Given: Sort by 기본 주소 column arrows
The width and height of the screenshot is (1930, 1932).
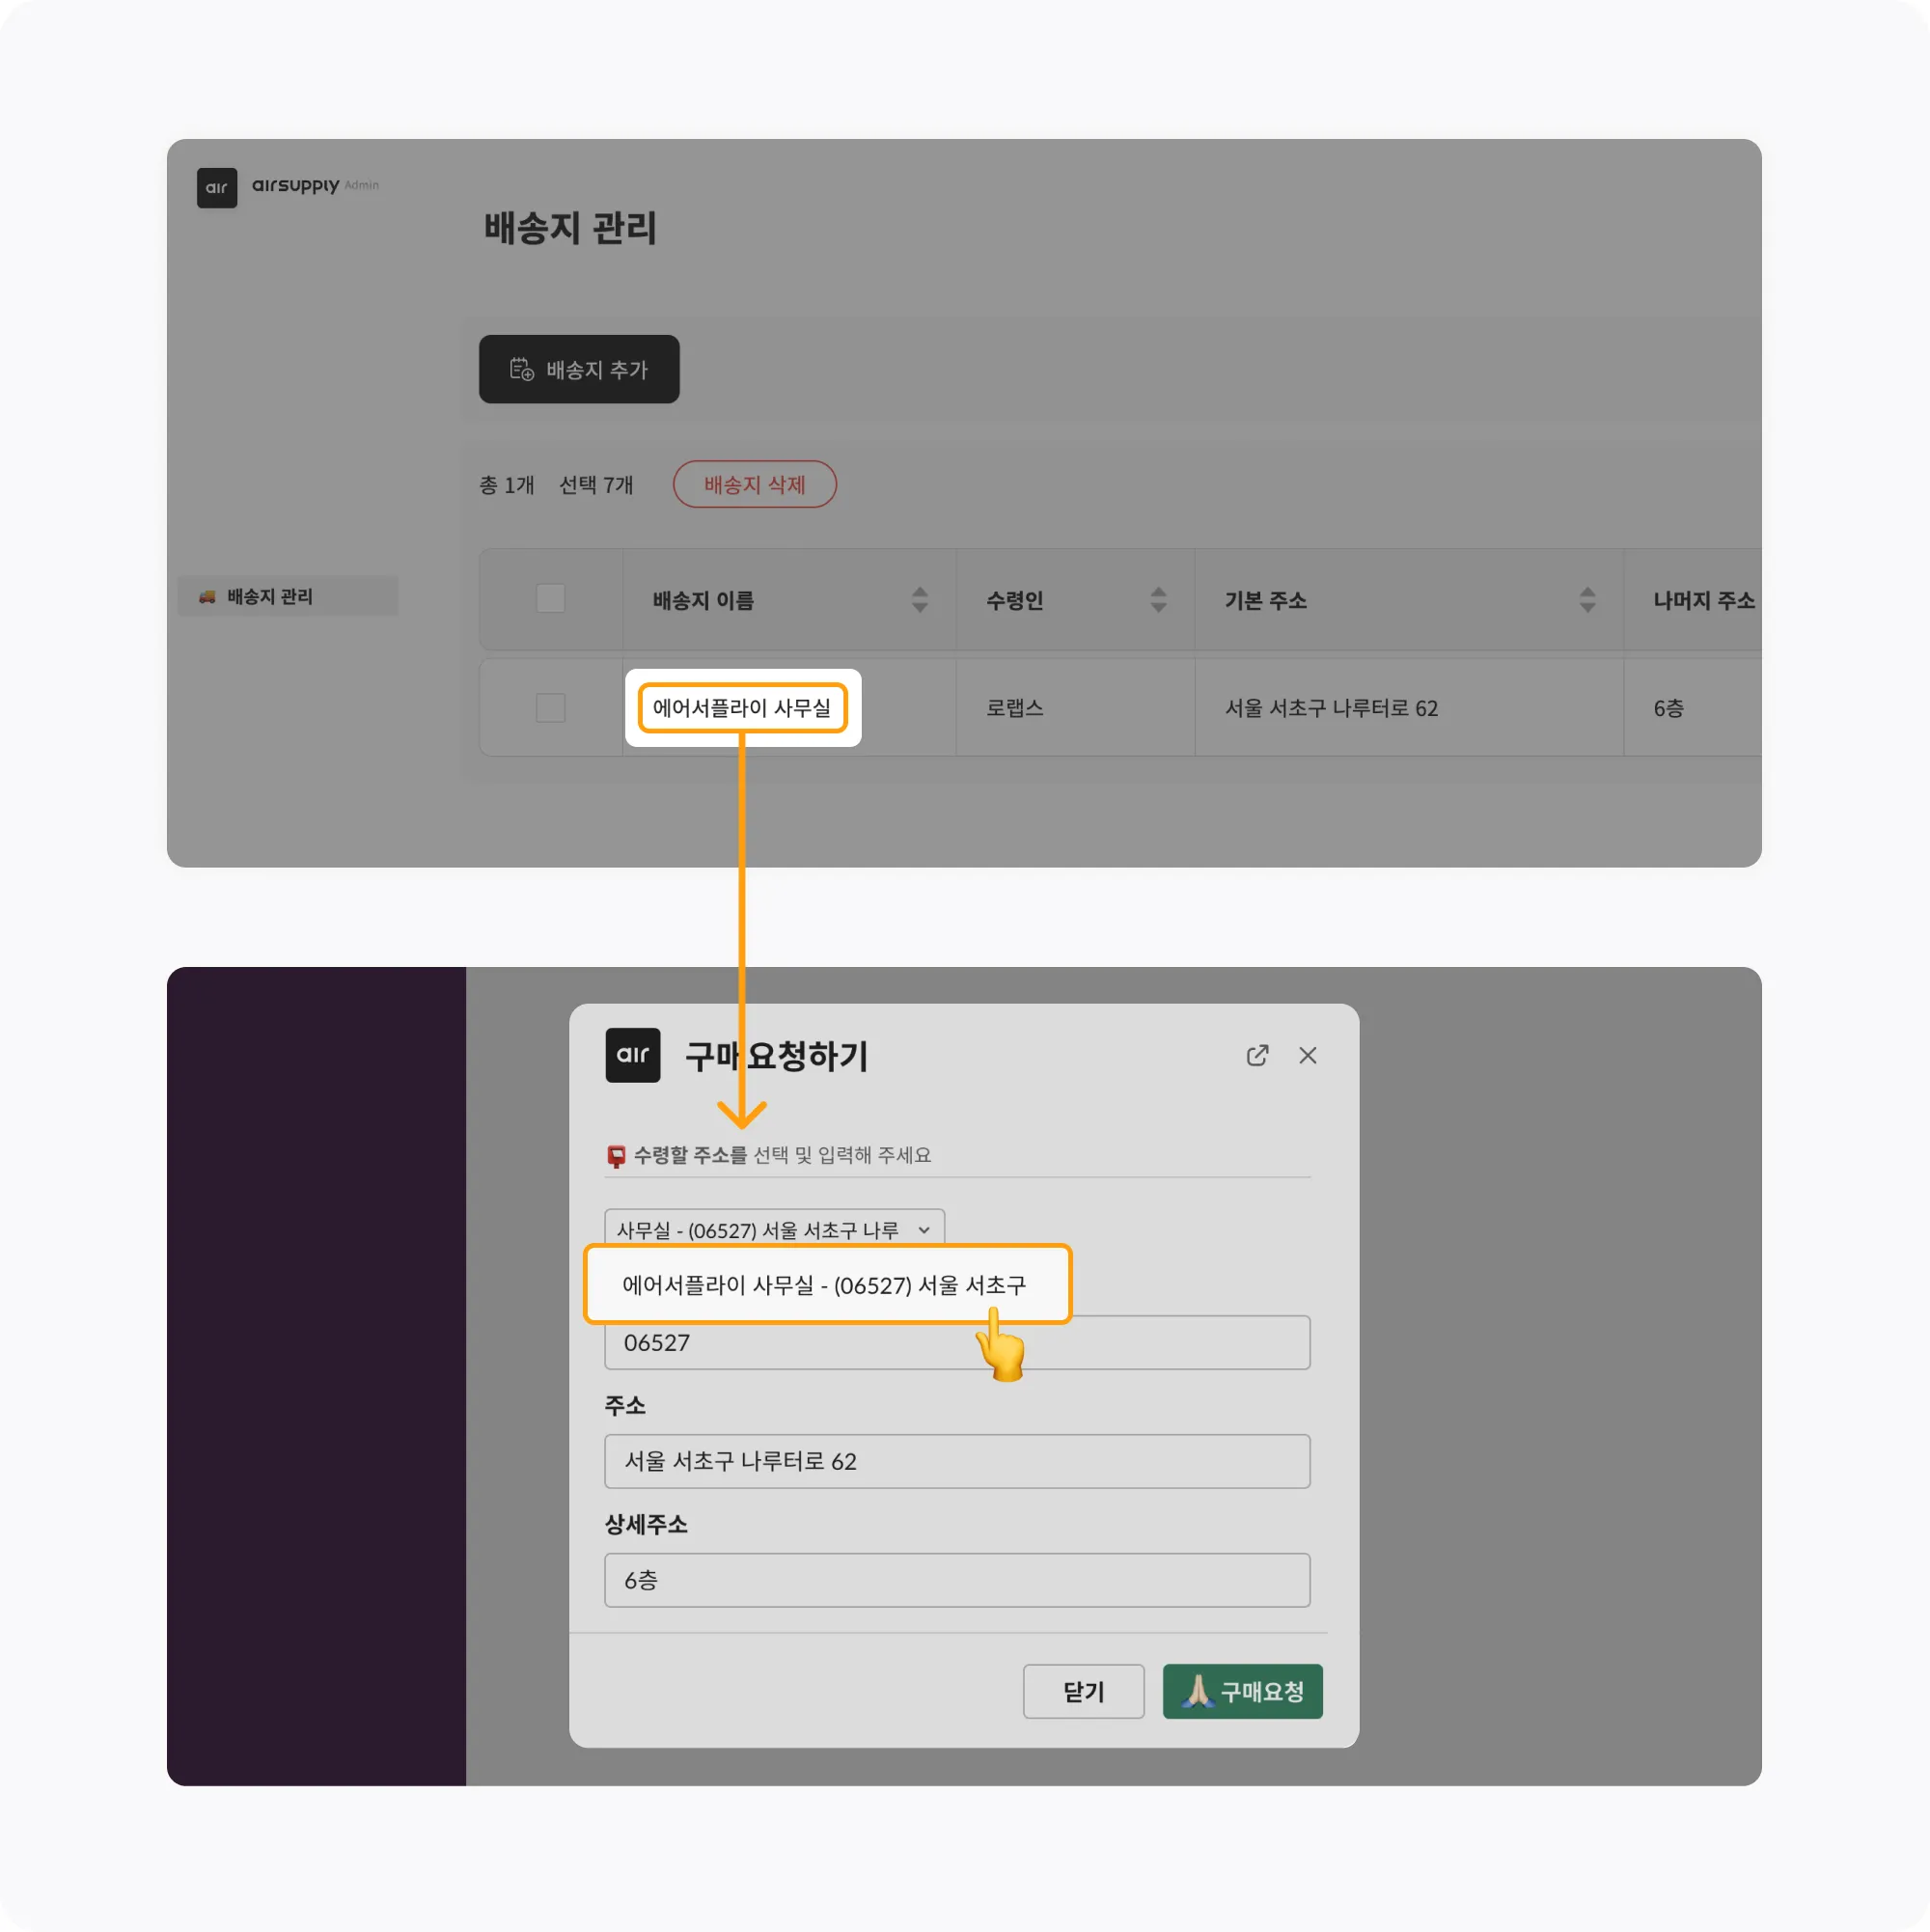Looking at the screenshot, I should [1587, 600].
